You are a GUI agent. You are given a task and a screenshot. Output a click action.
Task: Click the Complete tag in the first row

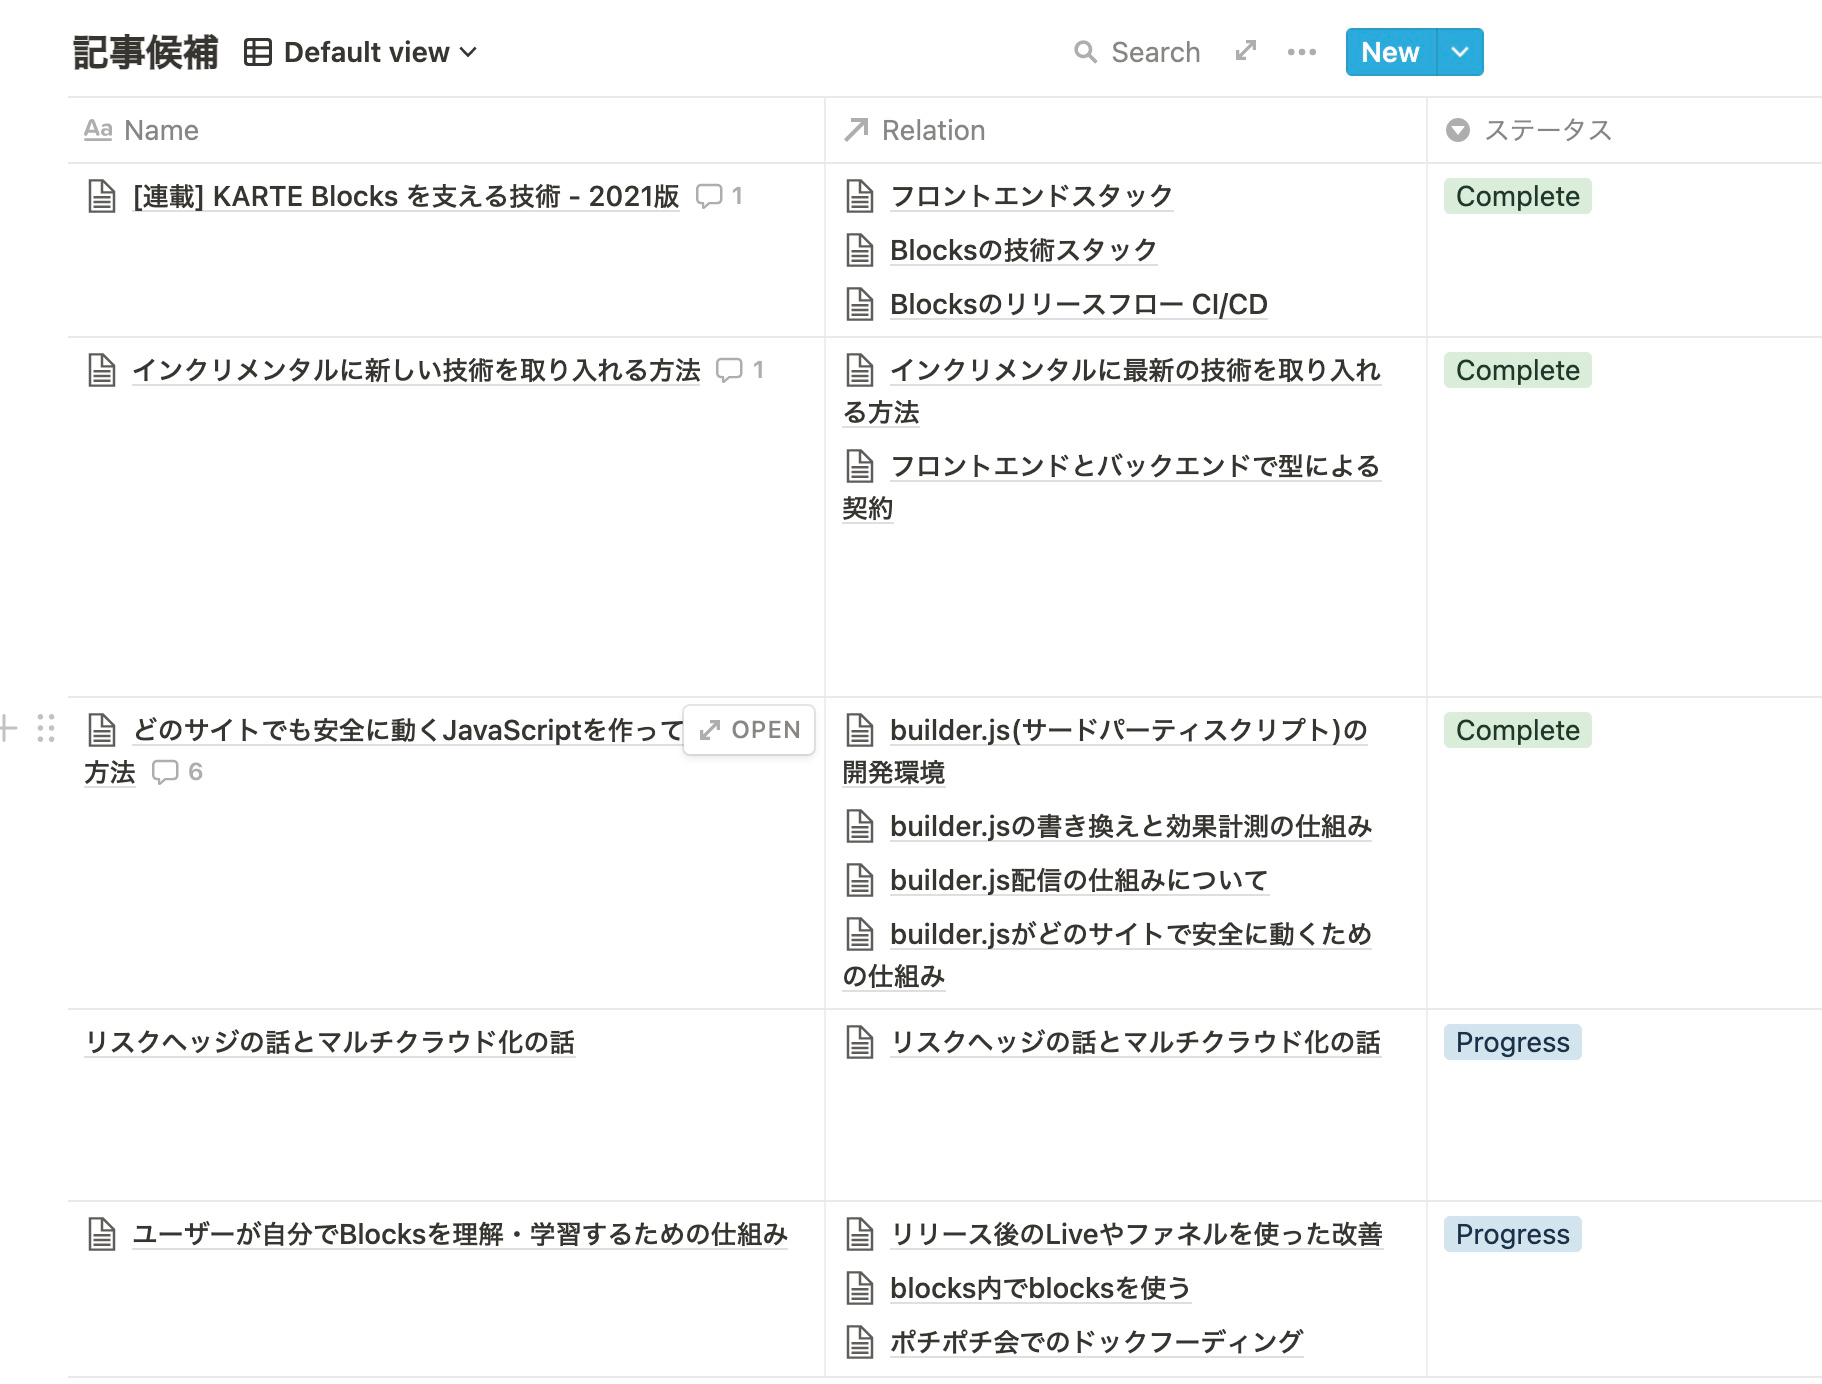coord(1516,197)
